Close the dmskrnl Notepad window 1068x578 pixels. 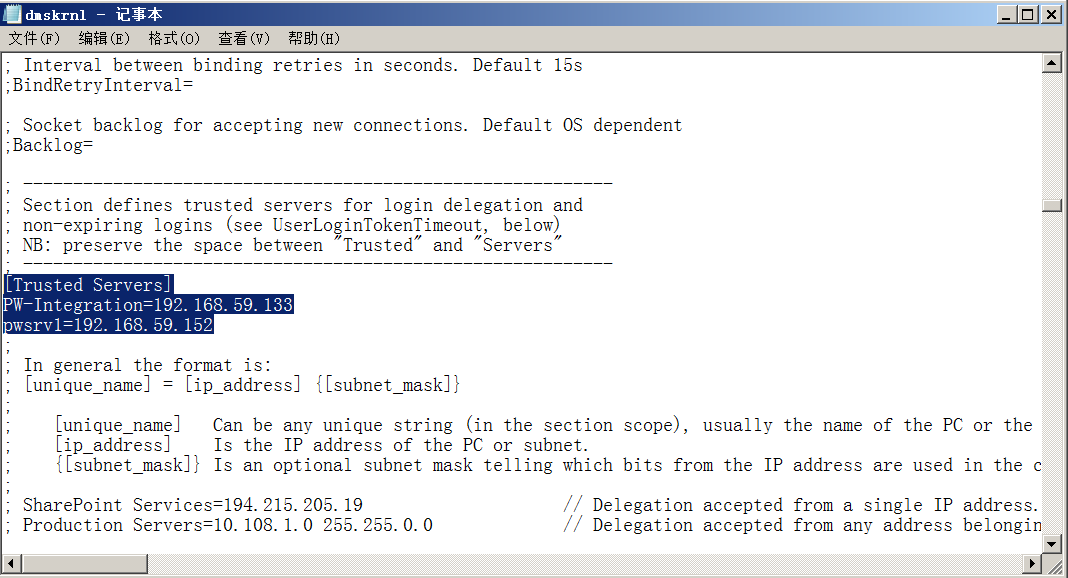click(1050, 14)
